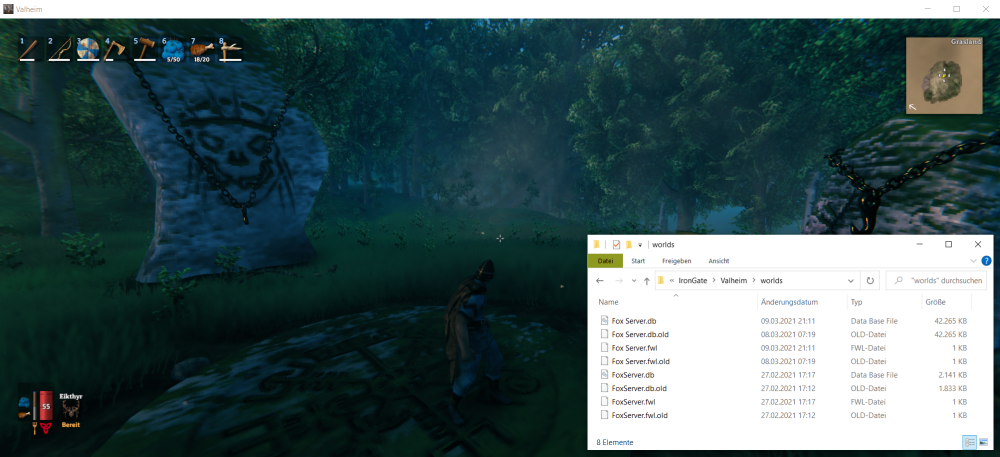Click the 8 Elemente status bar text
The height and width of the screenshot is (457, 1000).
pos(614,442)
